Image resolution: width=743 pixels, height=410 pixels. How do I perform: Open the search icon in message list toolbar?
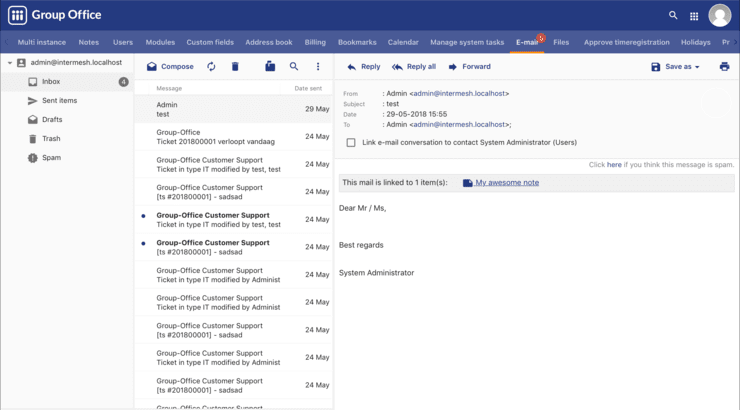pos(294,66)
